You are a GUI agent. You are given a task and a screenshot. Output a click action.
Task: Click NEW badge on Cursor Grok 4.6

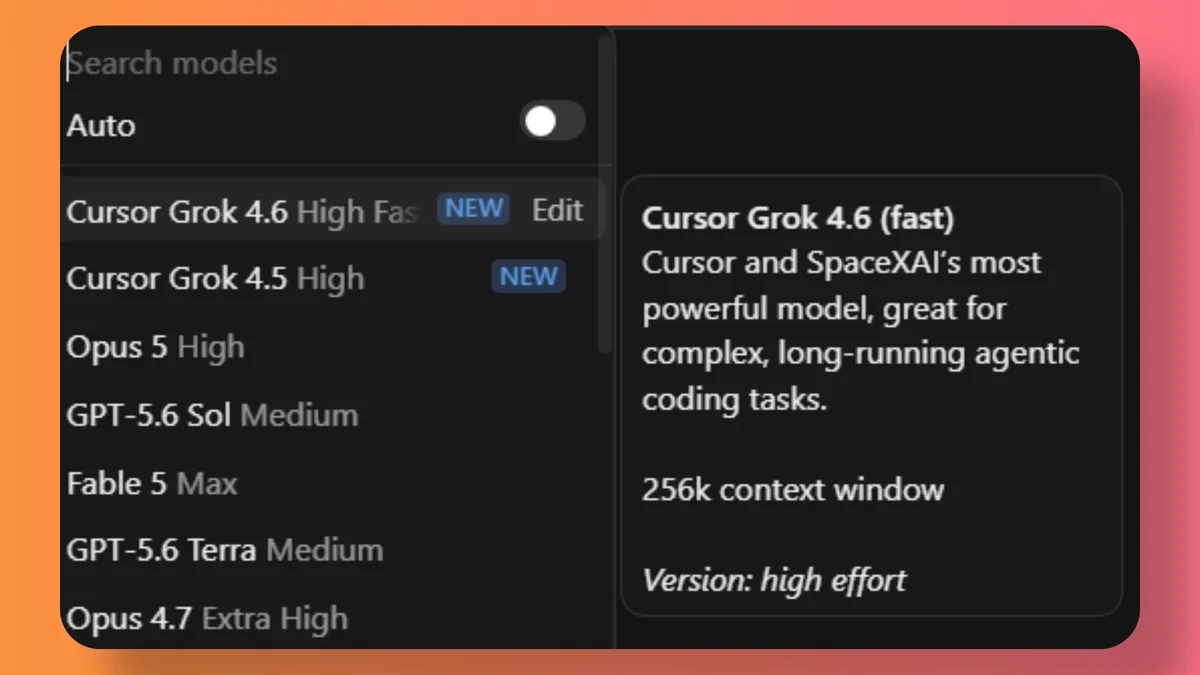click(x=474, y=208)
